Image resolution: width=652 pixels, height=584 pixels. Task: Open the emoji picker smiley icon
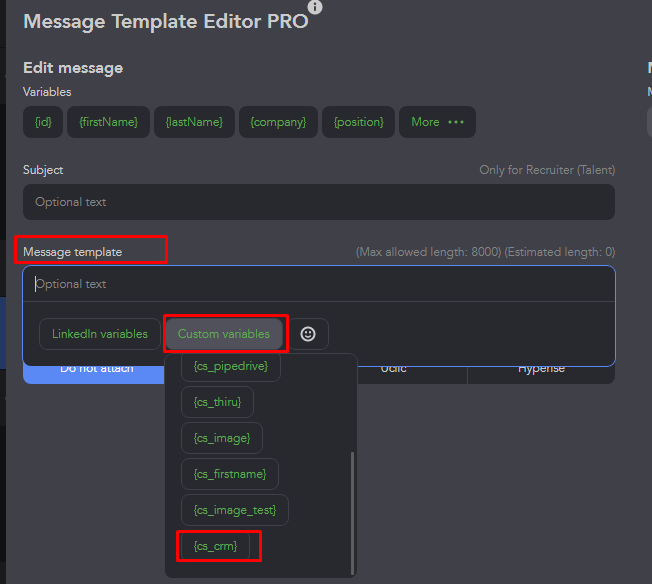pos(308,334)
